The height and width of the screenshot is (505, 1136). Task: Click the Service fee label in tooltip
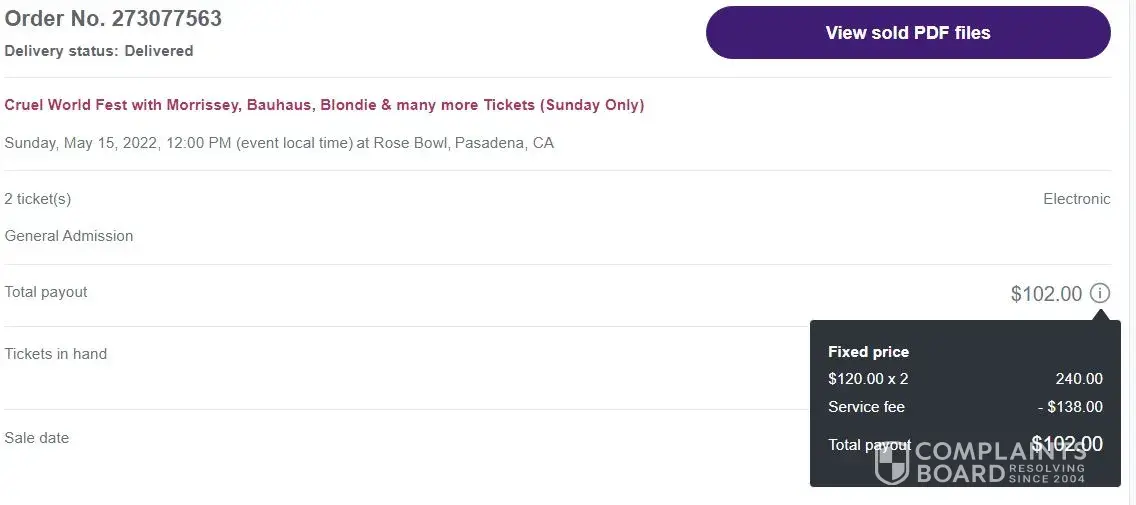pyautogui.click(x=866, y=407)
